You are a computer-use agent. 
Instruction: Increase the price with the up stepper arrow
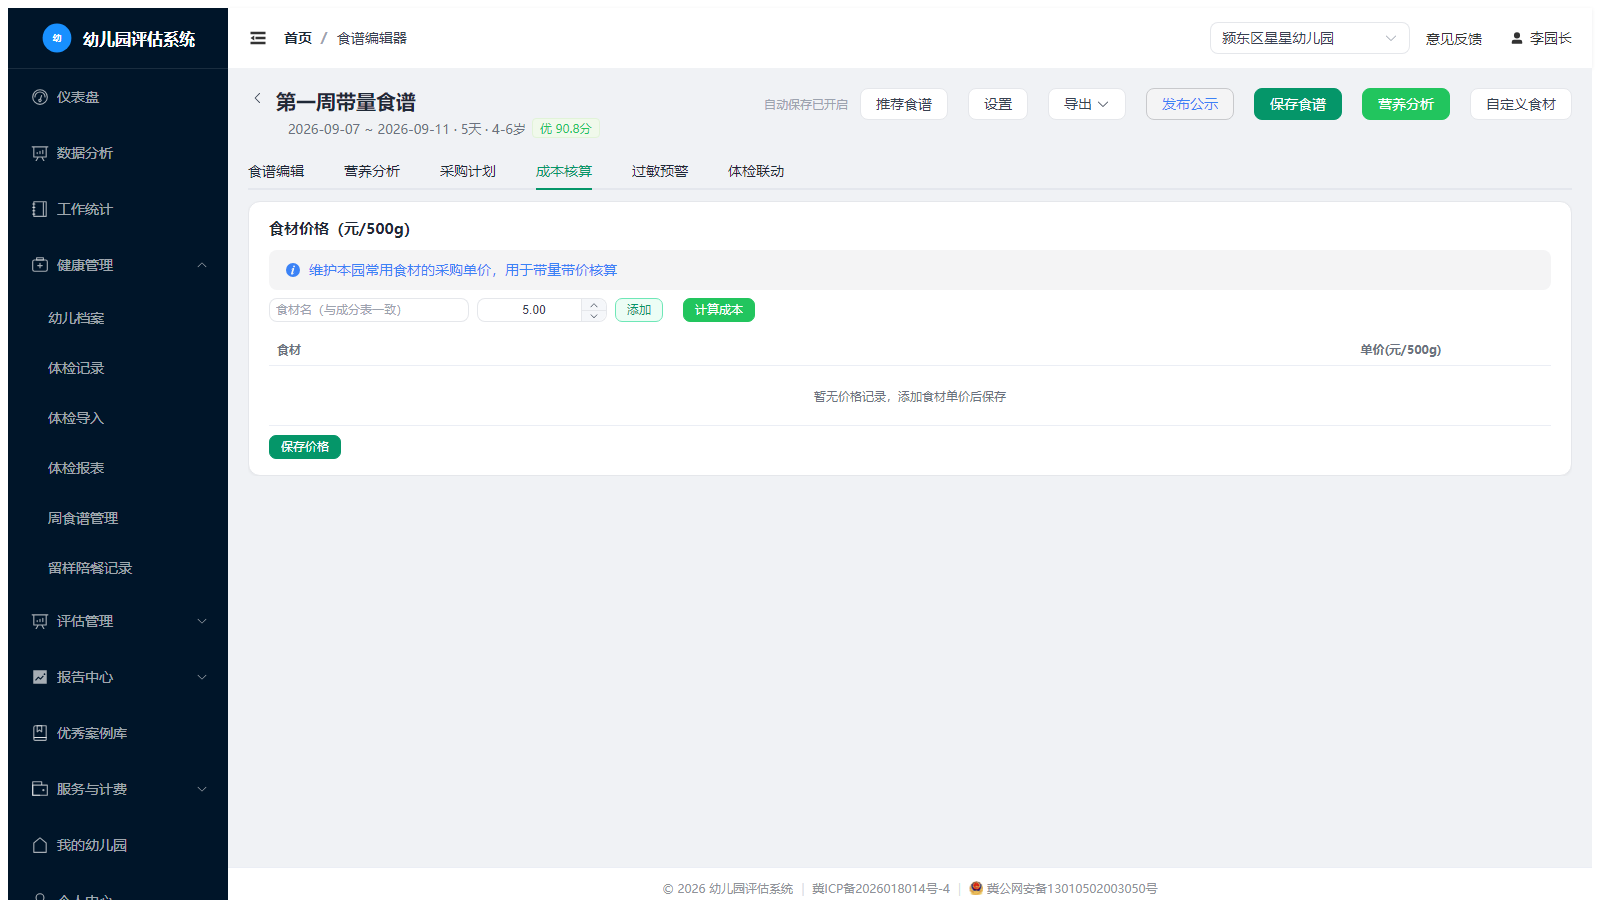594,305
